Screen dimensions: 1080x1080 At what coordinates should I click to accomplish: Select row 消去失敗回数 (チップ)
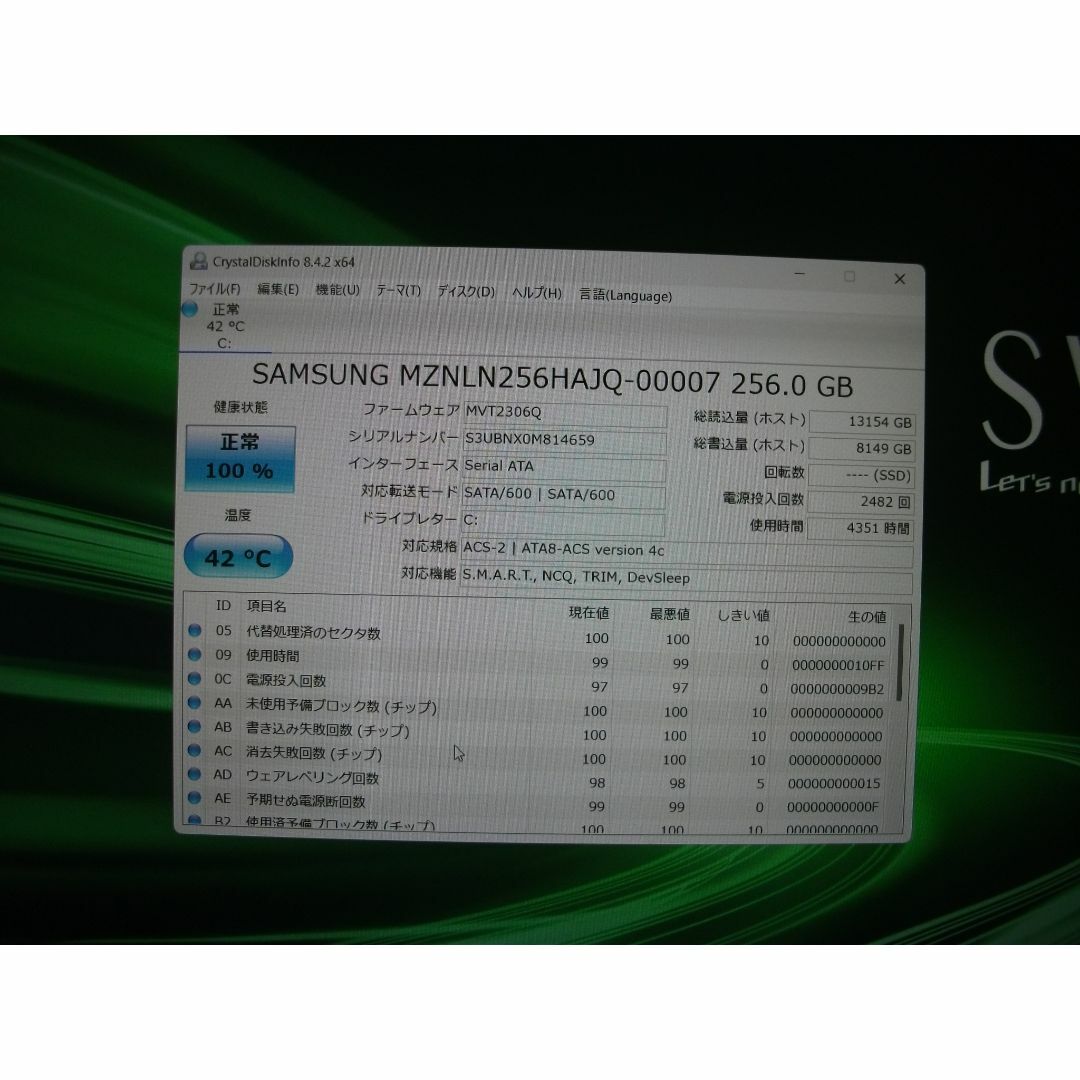point(540,756)
